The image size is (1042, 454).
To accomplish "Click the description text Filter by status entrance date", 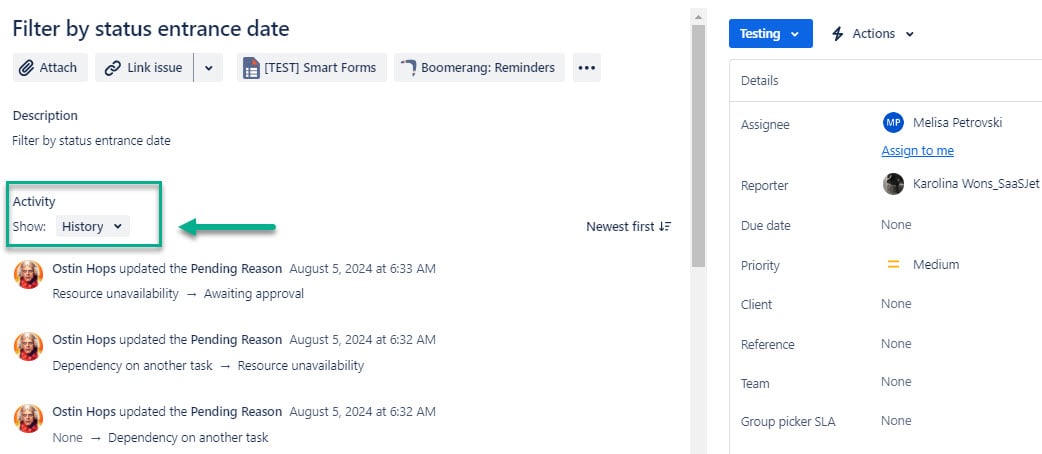I will click(92, 141).
